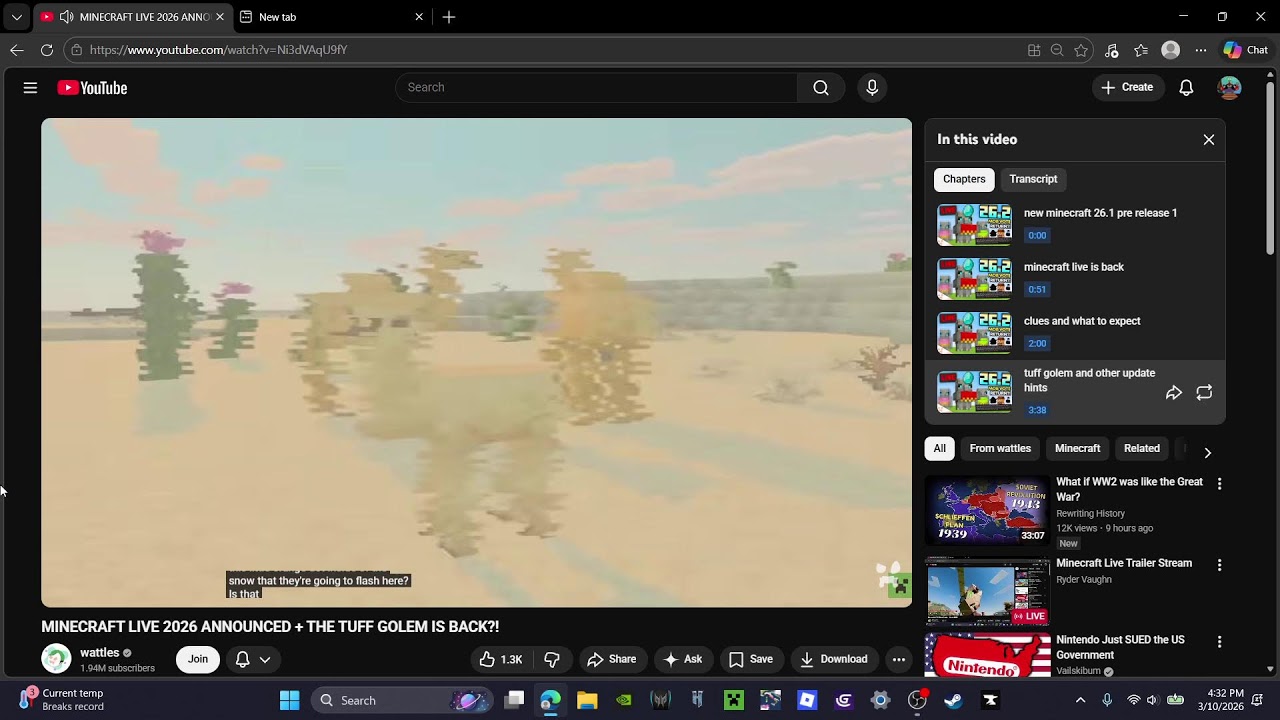Jump to chapter new minecraft 26.1 pre release 1
1280x720 pixels.
tap(1075, 225)
